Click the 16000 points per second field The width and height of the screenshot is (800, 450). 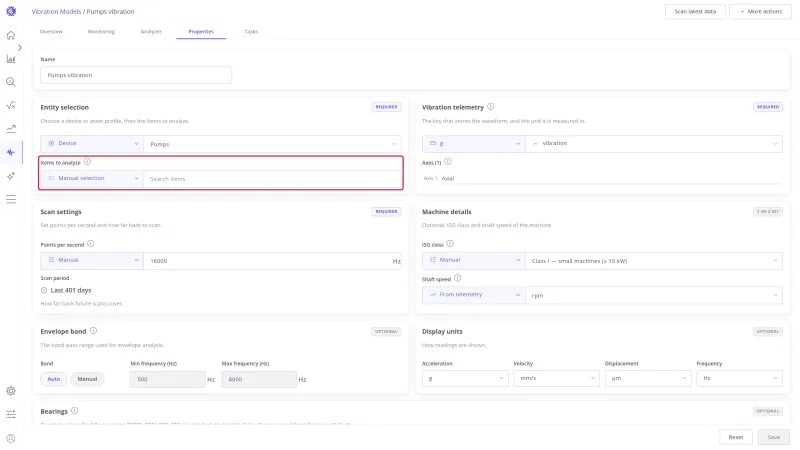coord(272,261)
